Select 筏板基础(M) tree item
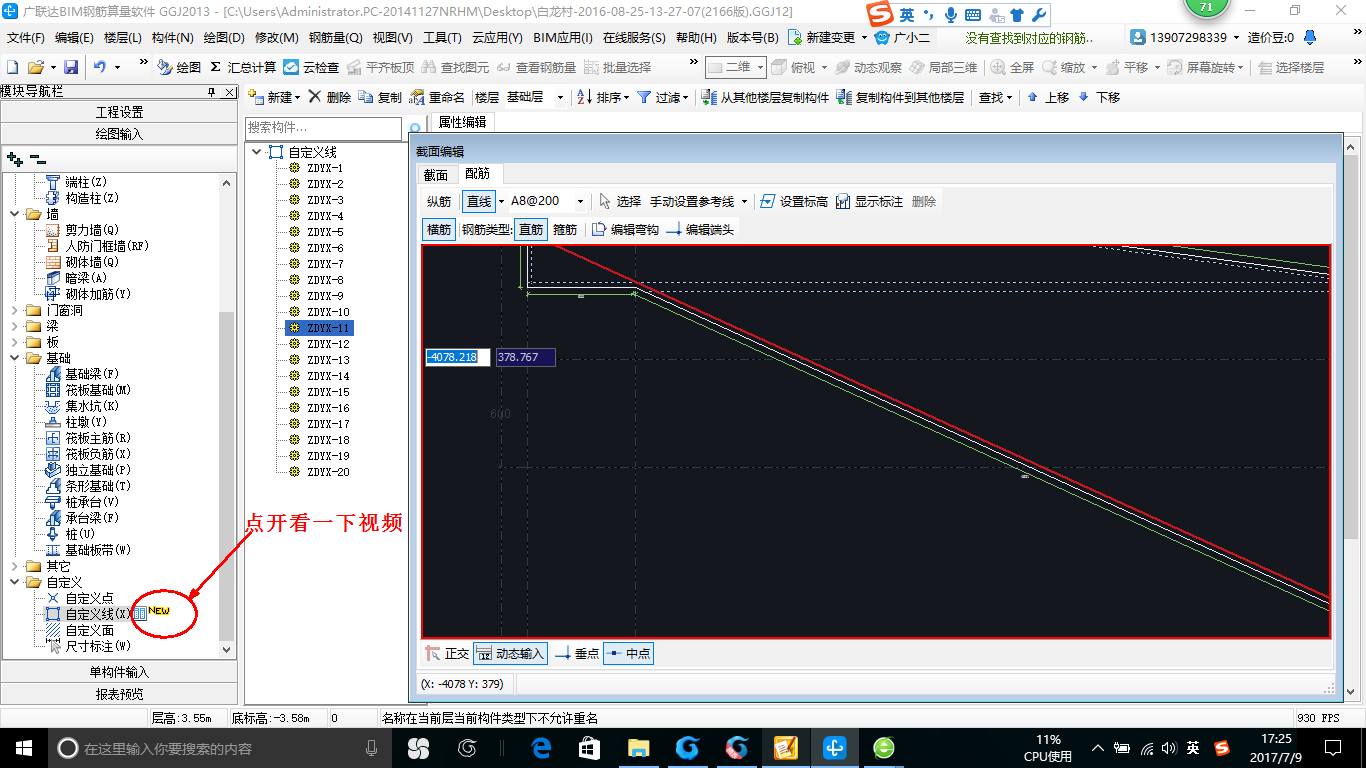This screenshot has width=1366, height=768. tap(98, 390)
